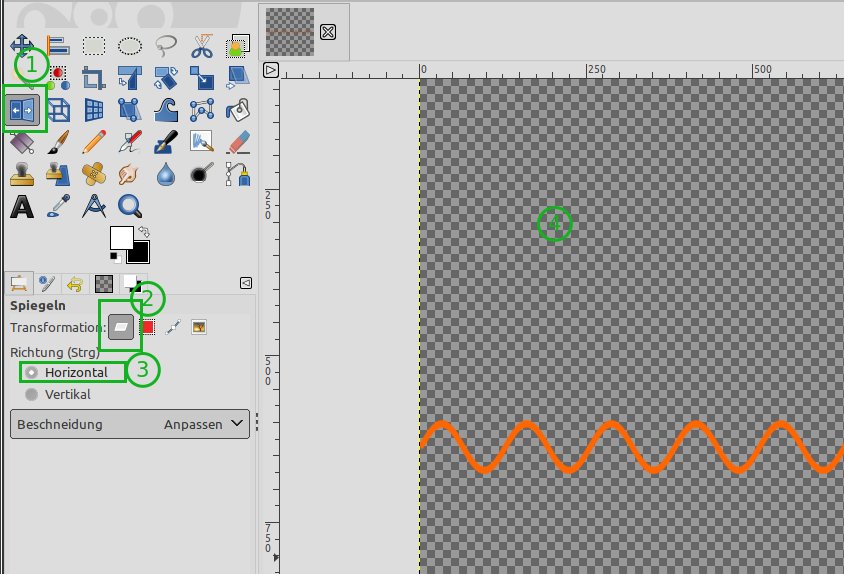Choose the Ink tool

pyautogui.click(x=166, y=142)
